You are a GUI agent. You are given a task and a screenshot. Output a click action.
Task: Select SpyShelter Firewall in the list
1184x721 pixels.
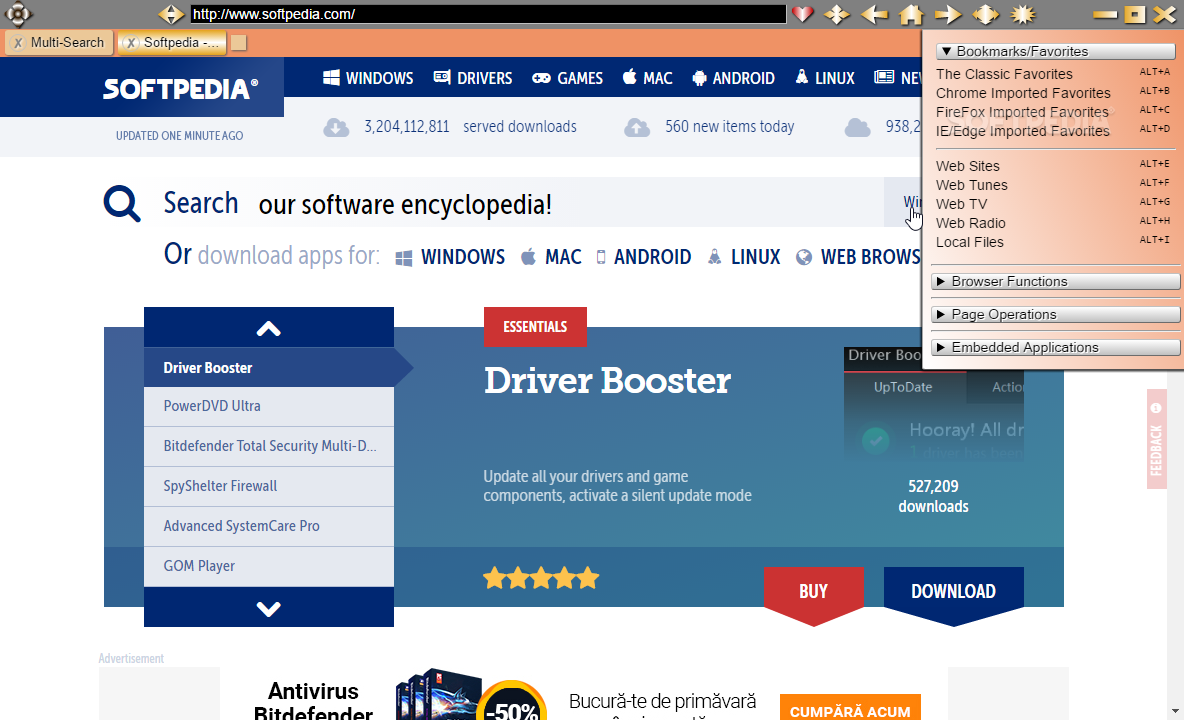269,486
